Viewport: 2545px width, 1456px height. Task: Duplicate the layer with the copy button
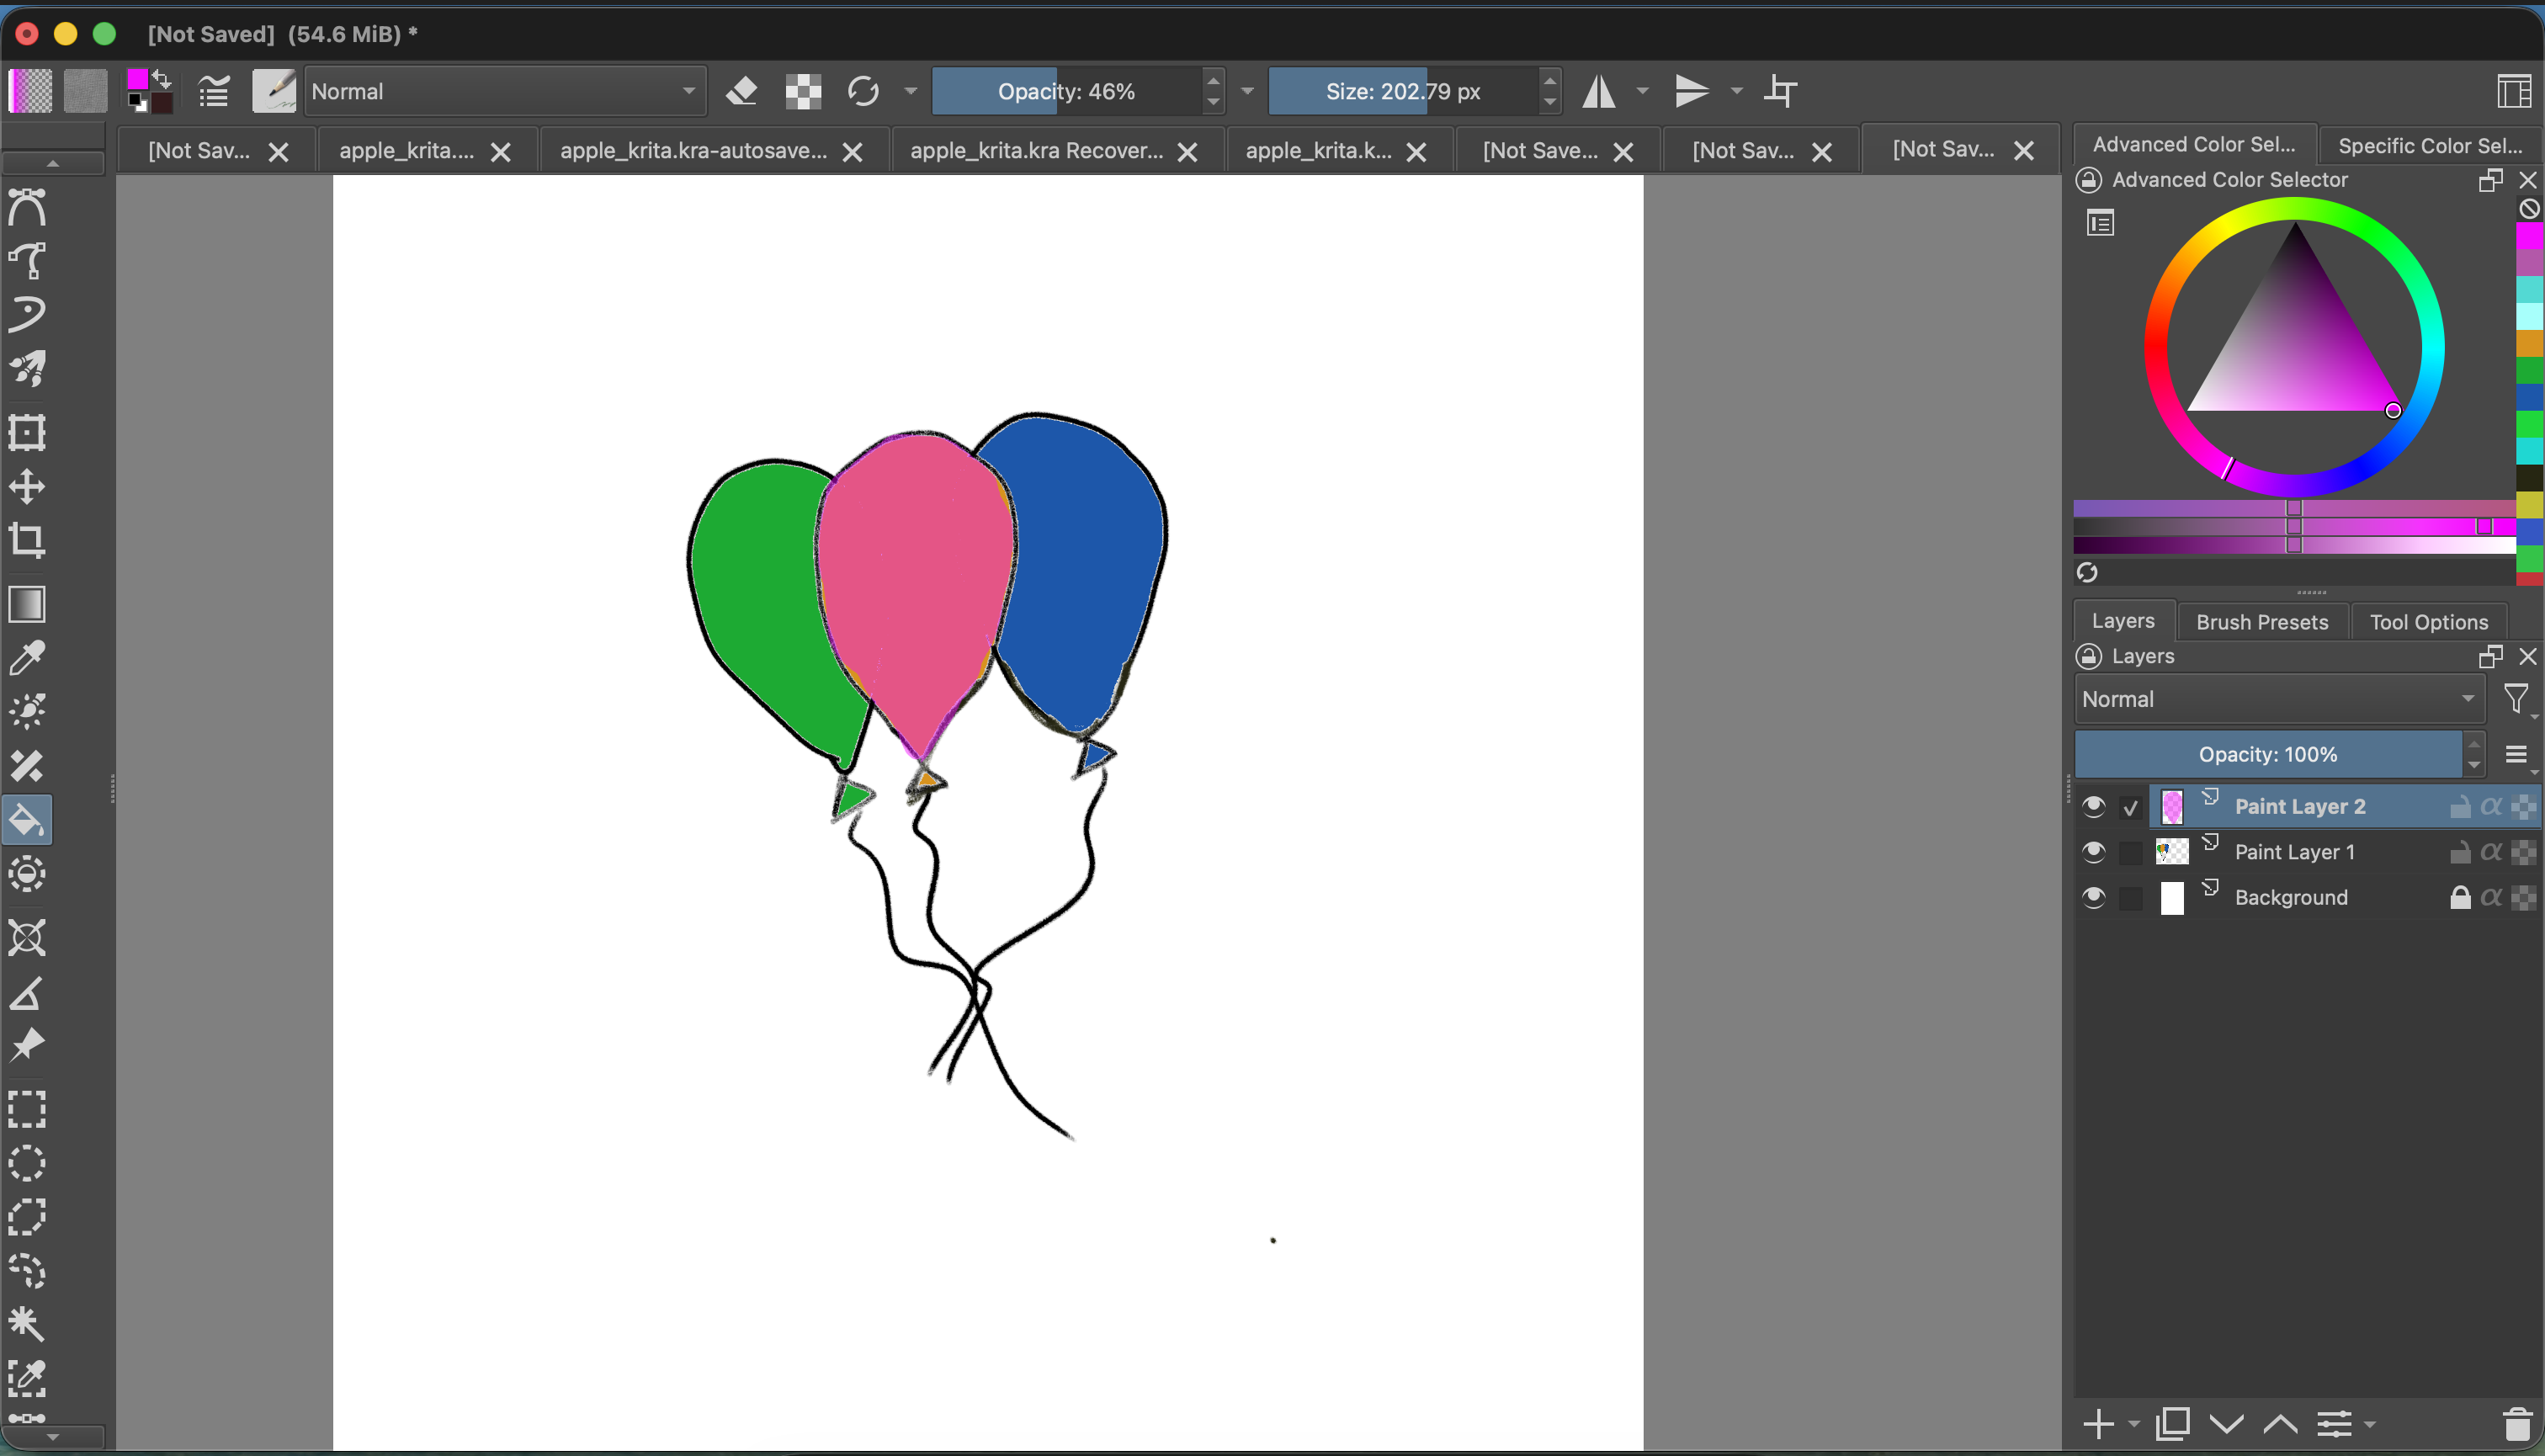coord(2173,1423)
